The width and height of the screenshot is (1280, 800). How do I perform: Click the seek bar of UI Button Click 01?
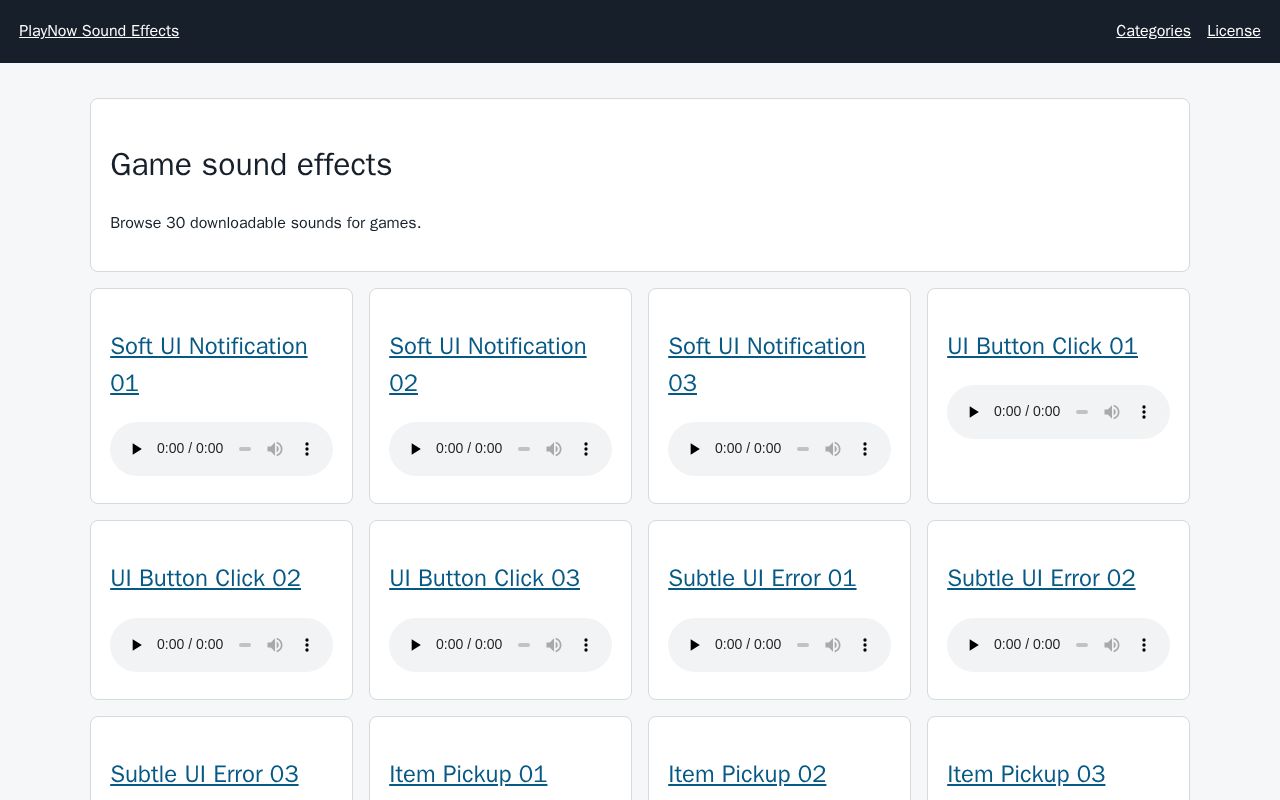point(1082,412)
